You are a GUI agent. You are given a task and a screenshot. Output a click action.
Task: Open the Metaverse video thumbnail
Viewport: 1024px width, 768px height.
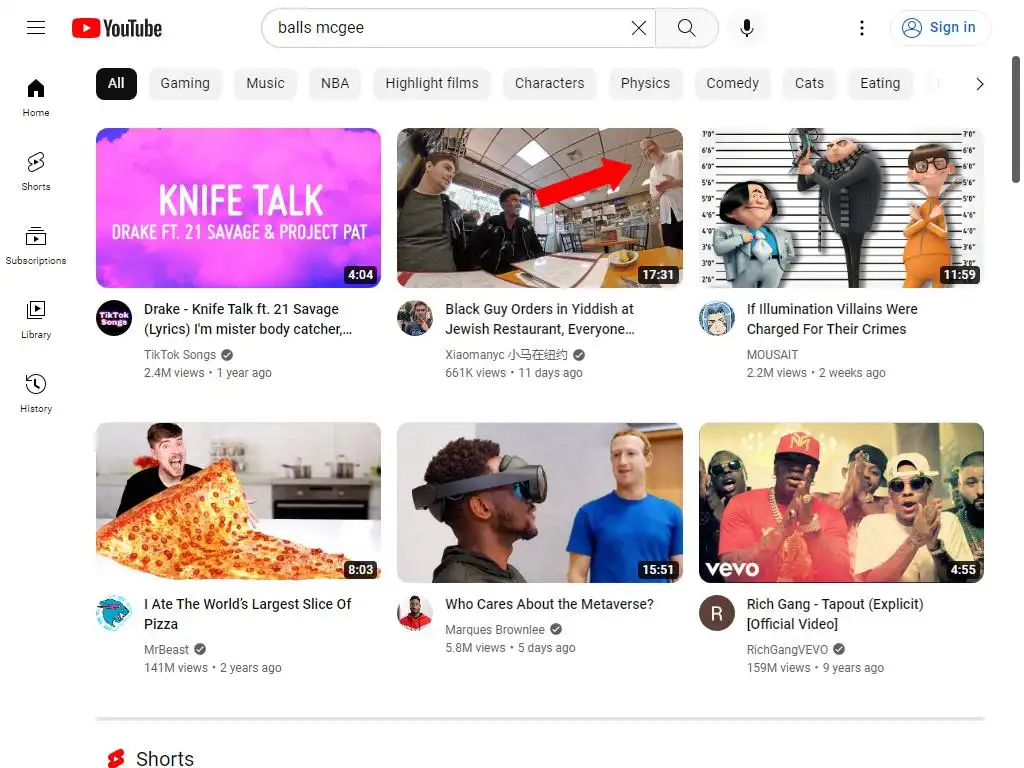pos(539,502)
